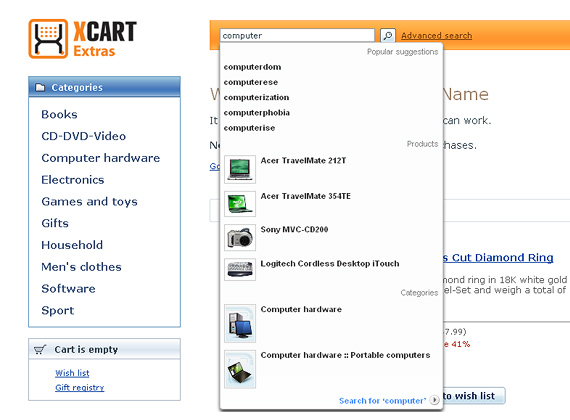Screen dimensions: 570x420
Task: Choose product Acer TravelMate 212T
Action: tap(303, 160)
